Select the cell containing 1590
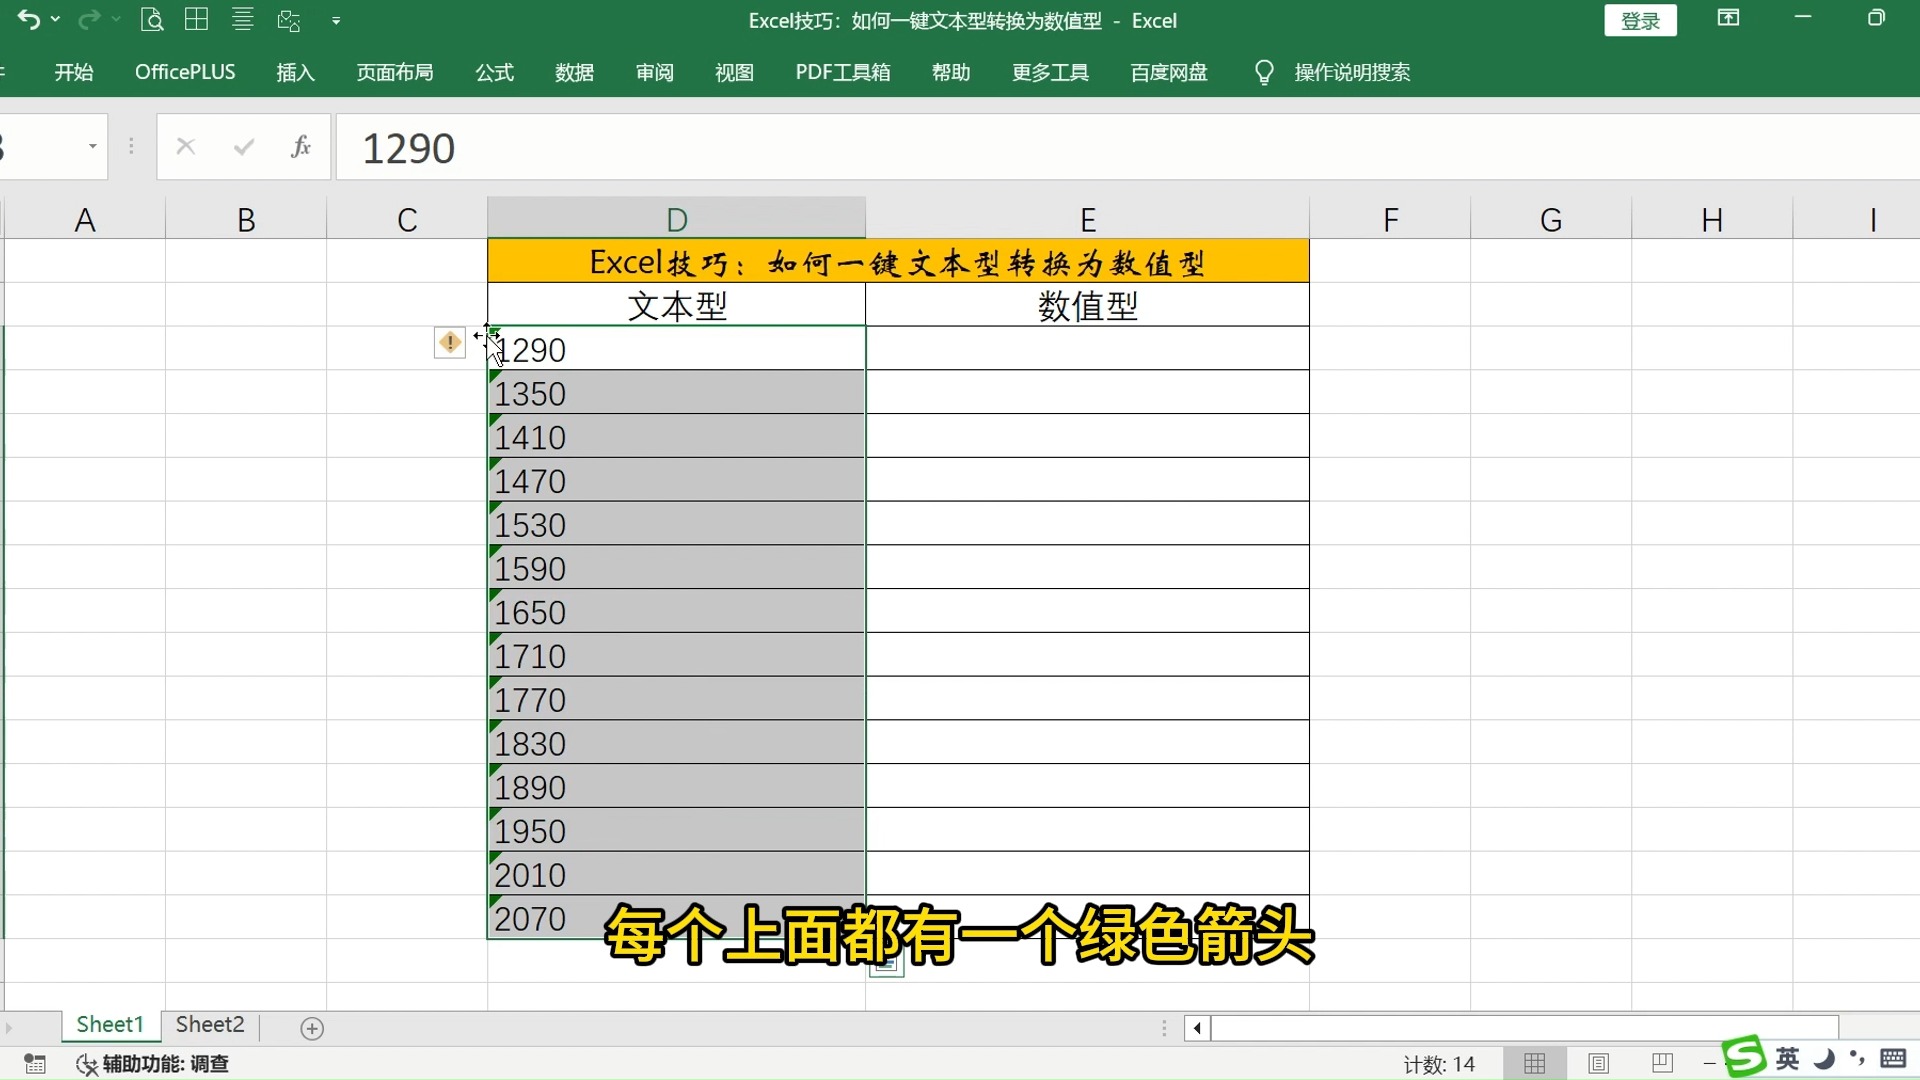 coord(677,568)
